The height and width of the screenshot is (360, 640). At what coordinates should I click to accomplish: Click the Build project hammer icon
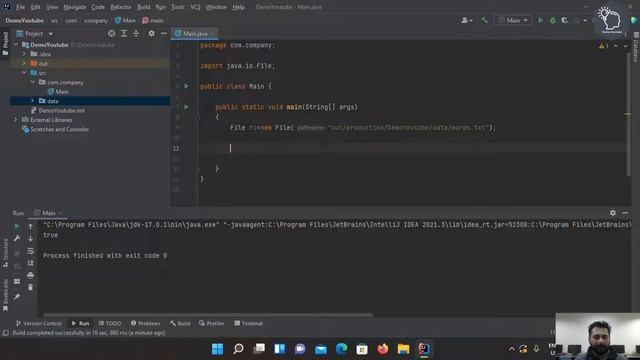[484, 20]
